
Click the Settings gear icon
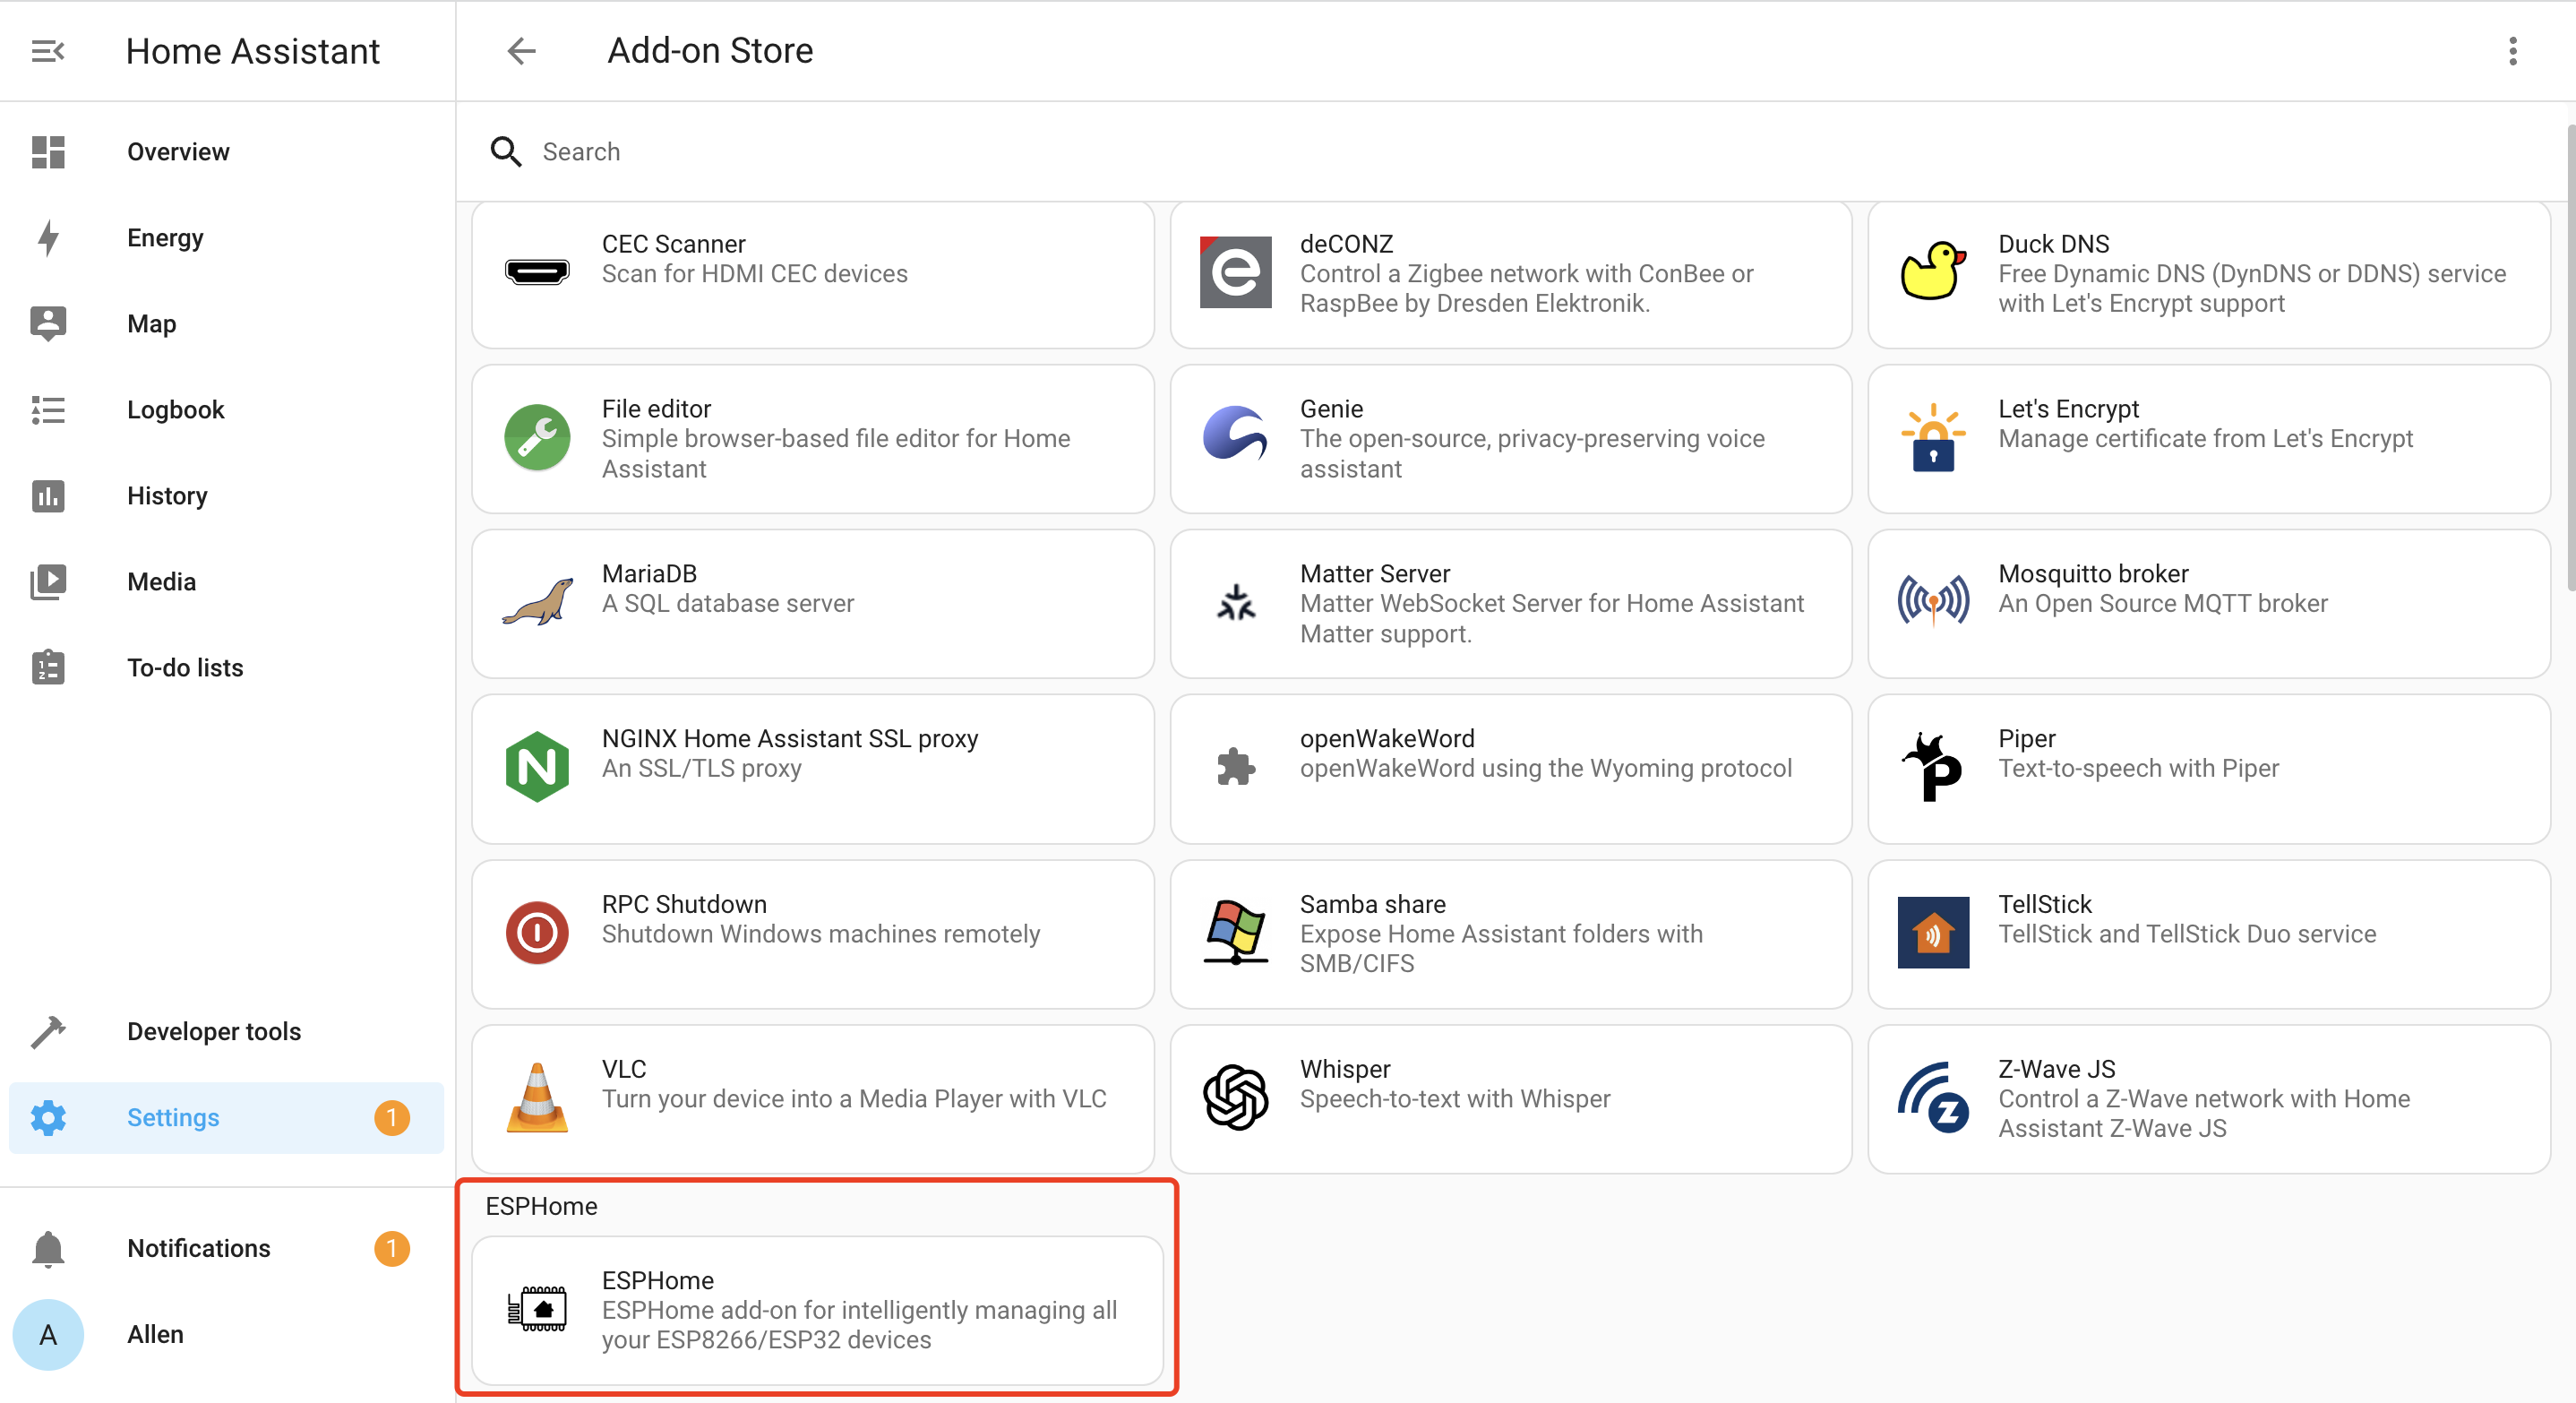(x=48, y=1117)
